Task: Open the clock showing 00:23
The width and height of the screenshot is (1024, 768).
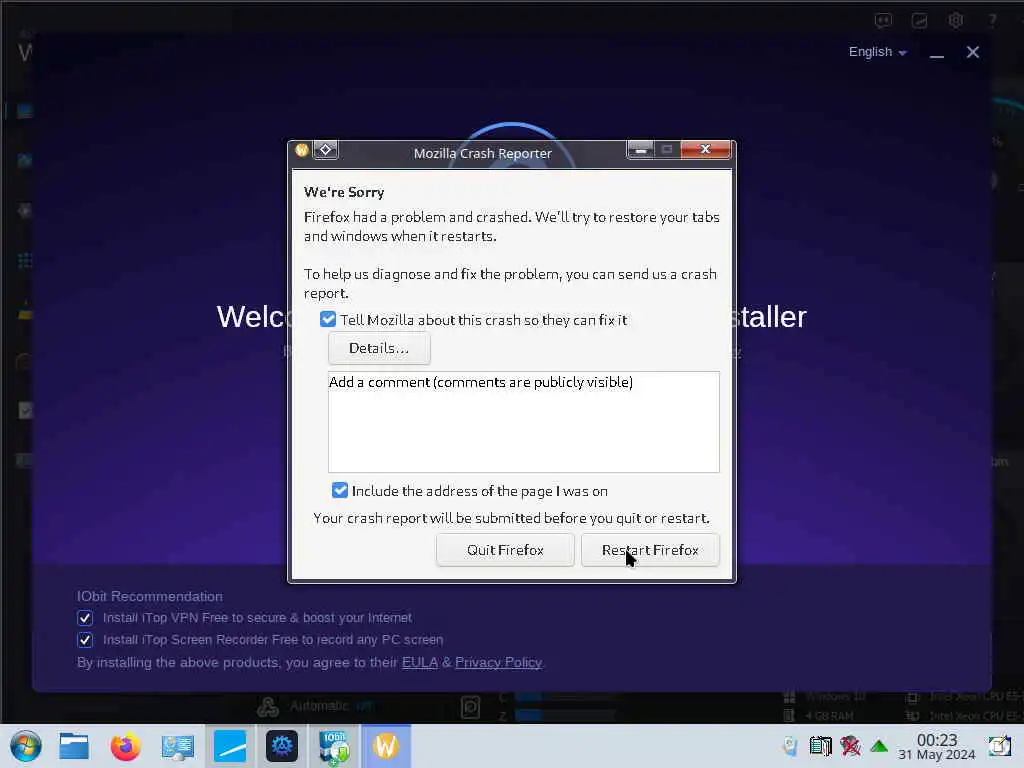Action: pos(936,746)
